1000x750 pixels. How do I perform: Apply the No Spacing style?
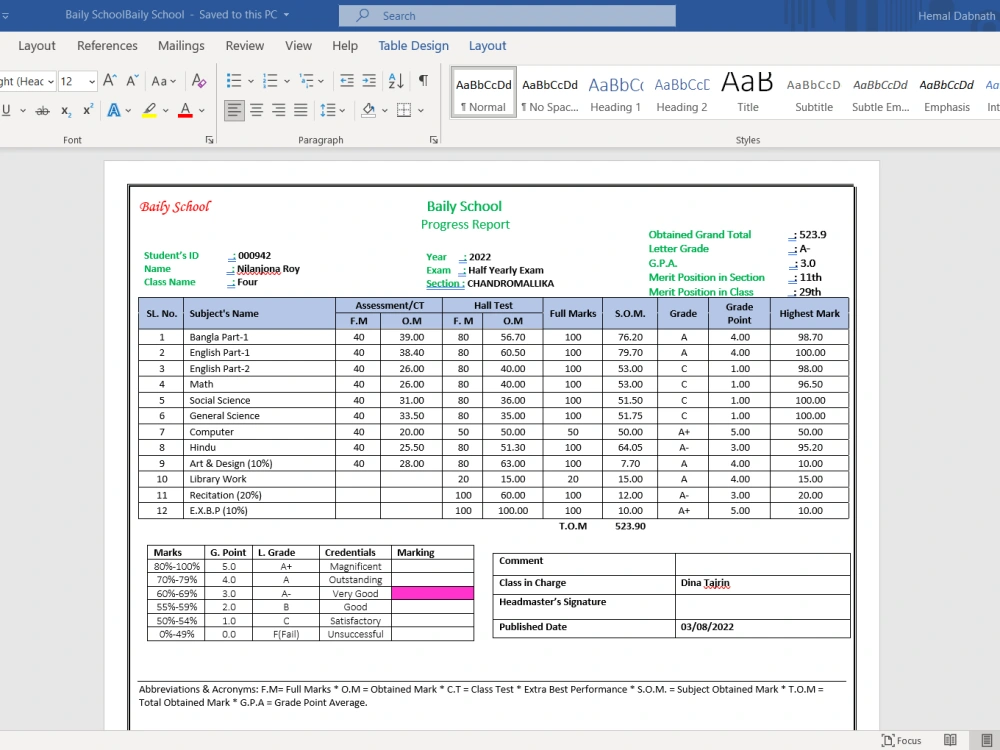[550, 91]
